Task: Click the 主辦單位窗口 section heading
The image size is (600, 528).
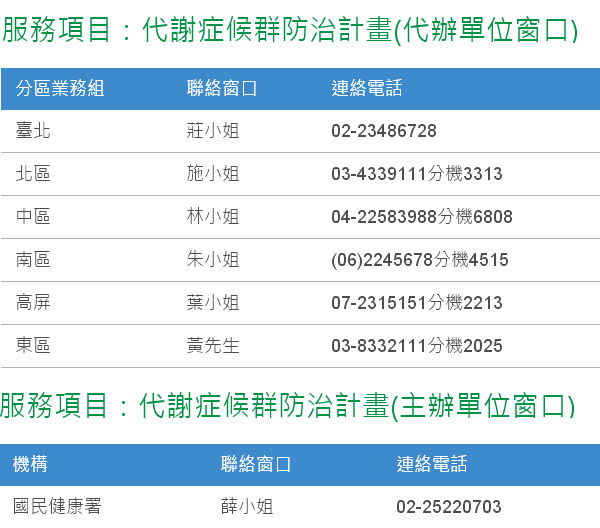Action: tap(288, 406)
